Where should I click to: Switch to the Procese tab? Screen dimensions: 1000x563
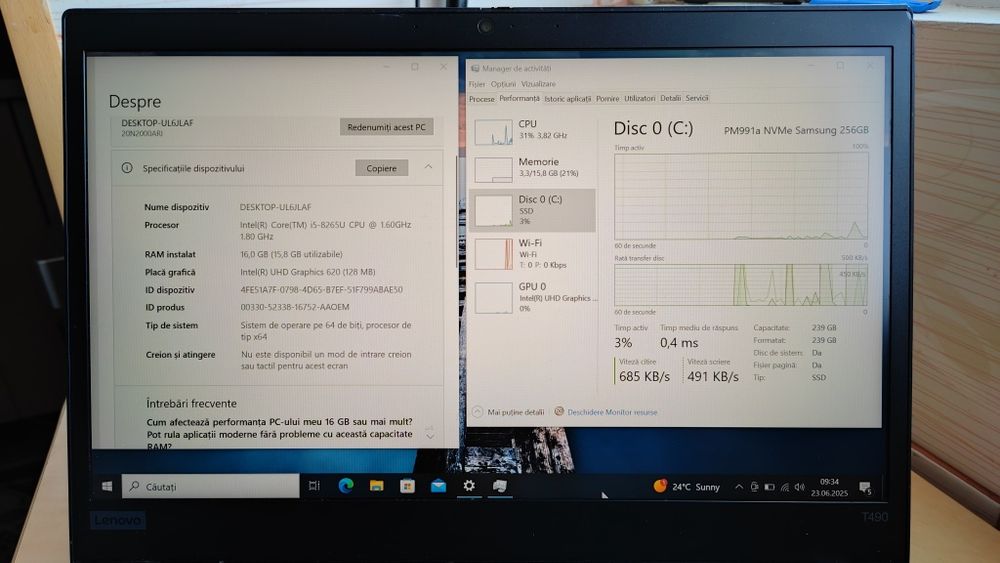point(482,99)
